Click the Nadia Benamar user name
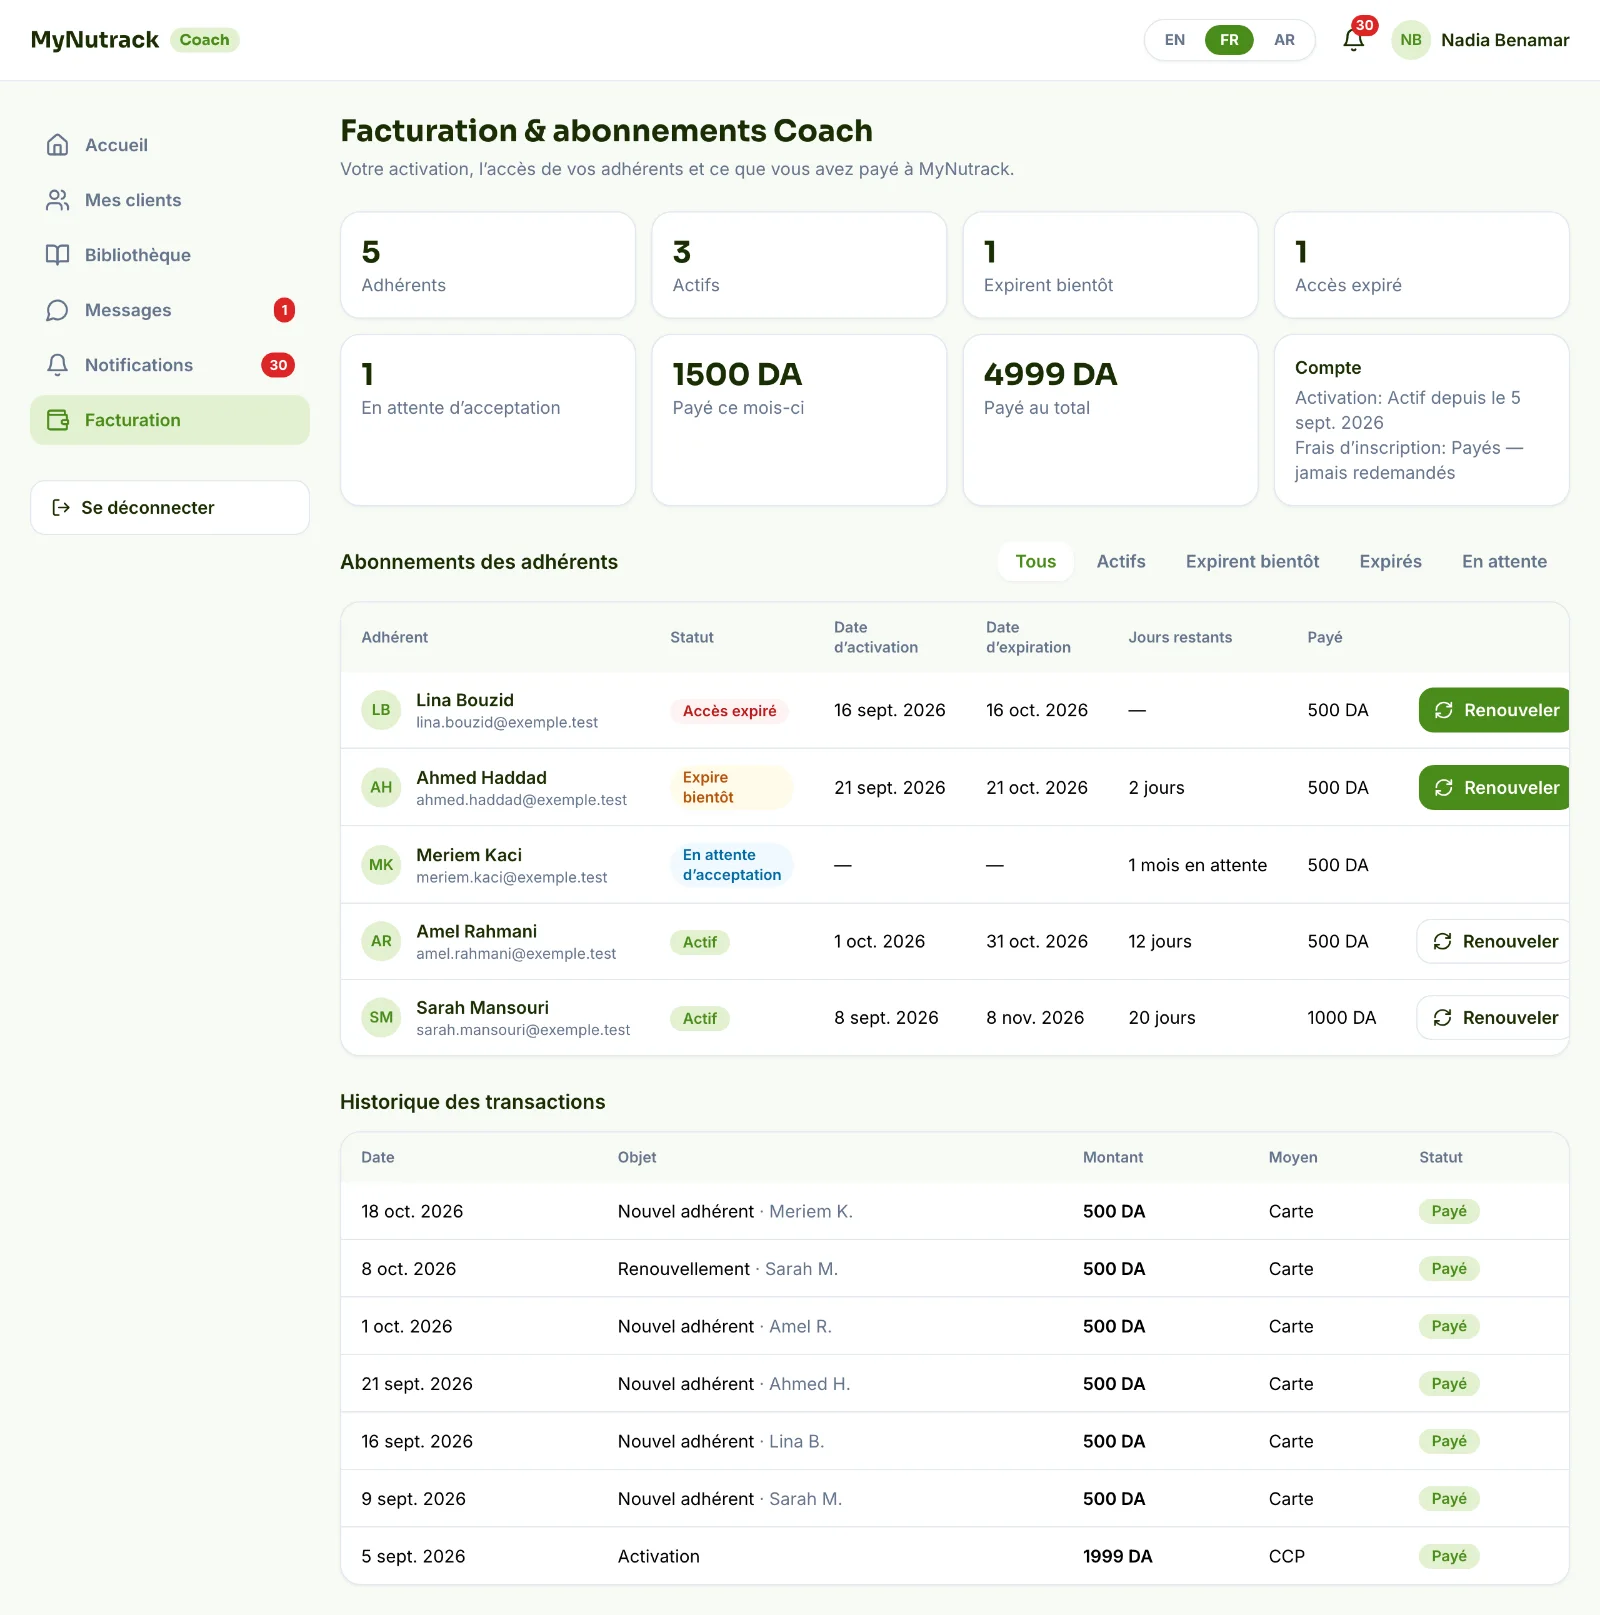The height and width of the screenshot is (1615, 1600). [1505, 40]
